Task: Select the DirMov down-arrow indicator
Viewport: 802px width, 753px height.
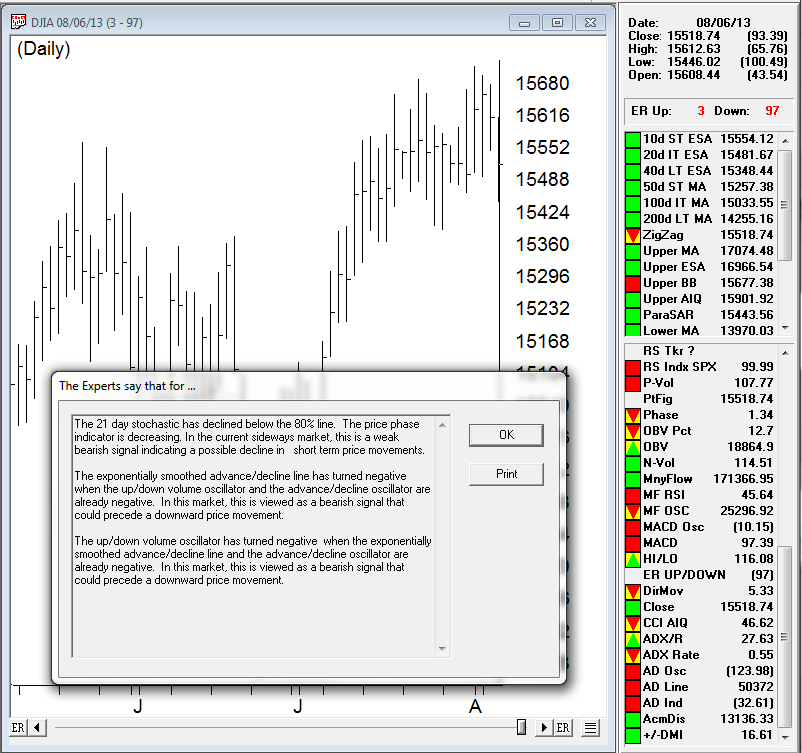Action: click(633, 591)
